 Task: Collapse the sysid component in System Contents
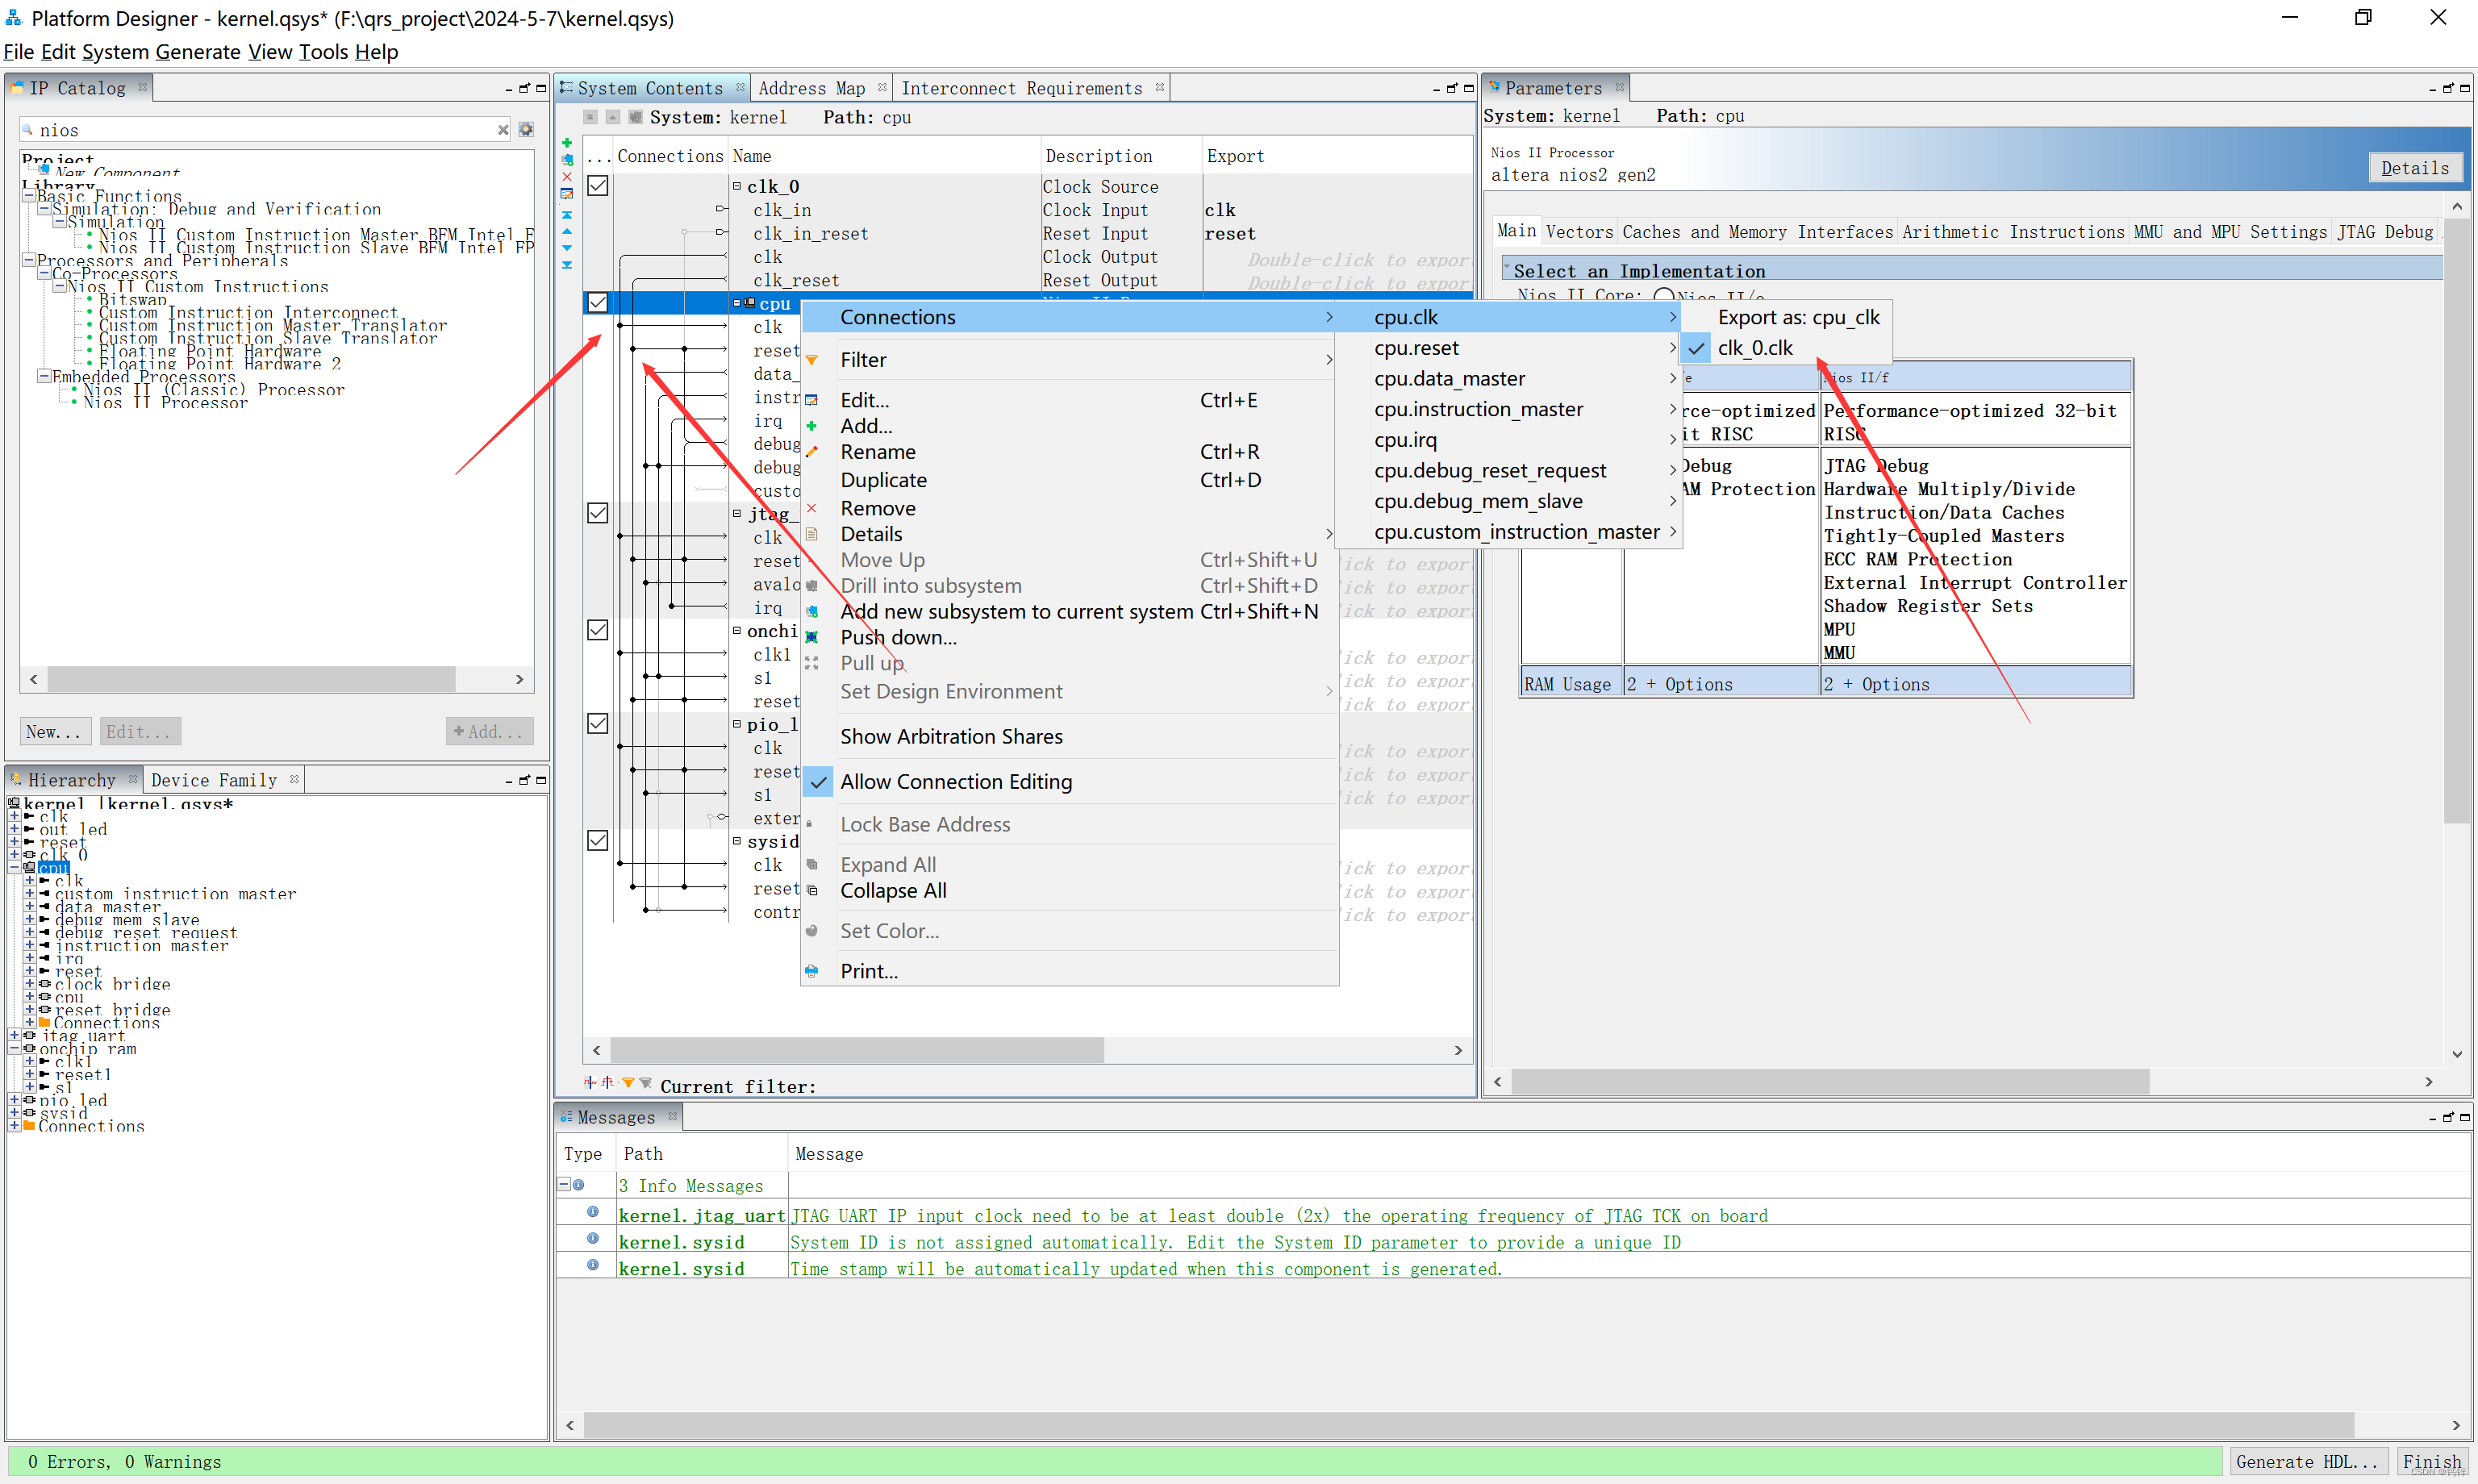737,841
